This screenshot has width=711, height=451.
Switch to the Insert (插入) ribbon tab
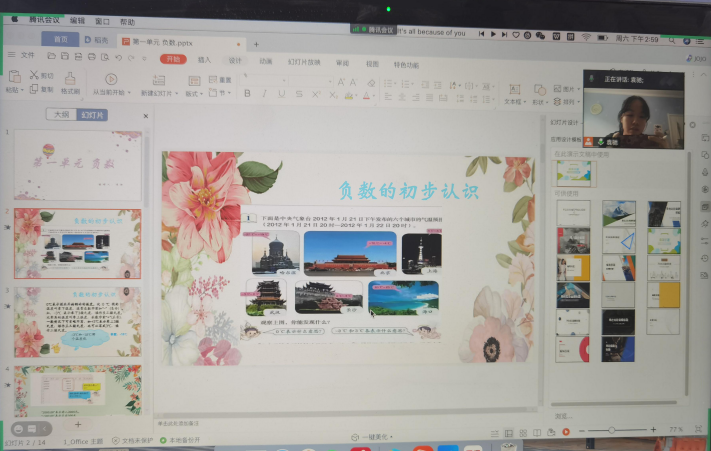204,59
